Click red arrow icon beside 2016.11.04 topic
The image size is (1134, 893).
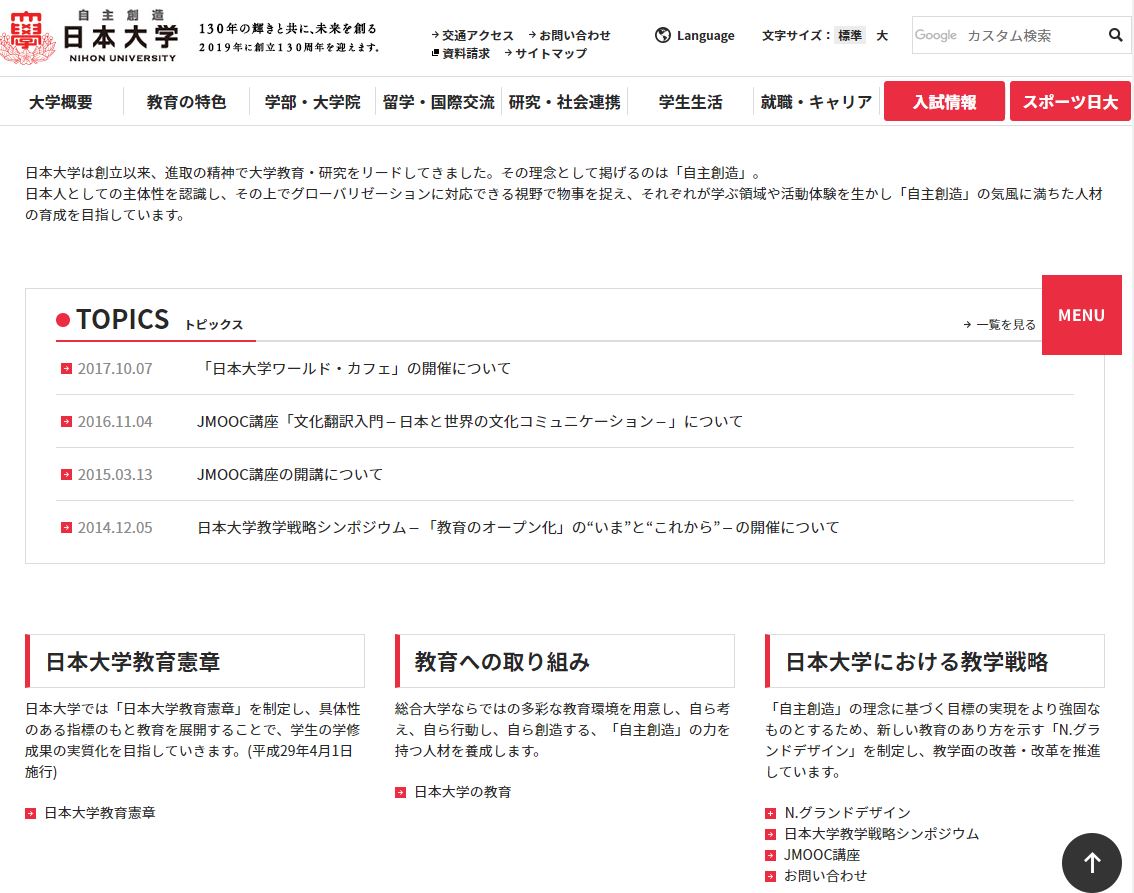point(67,422)
